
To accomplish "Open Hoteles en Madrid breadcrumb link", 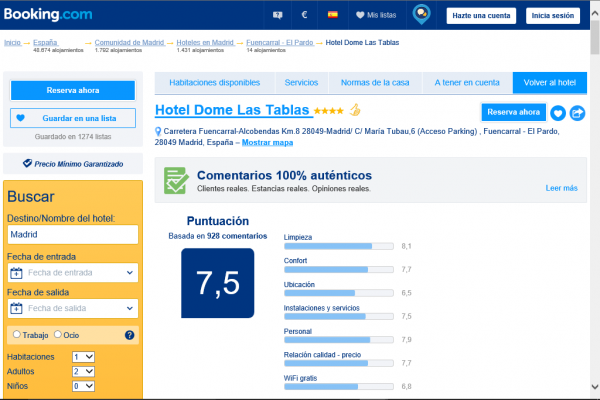I will tap(205, 42).
